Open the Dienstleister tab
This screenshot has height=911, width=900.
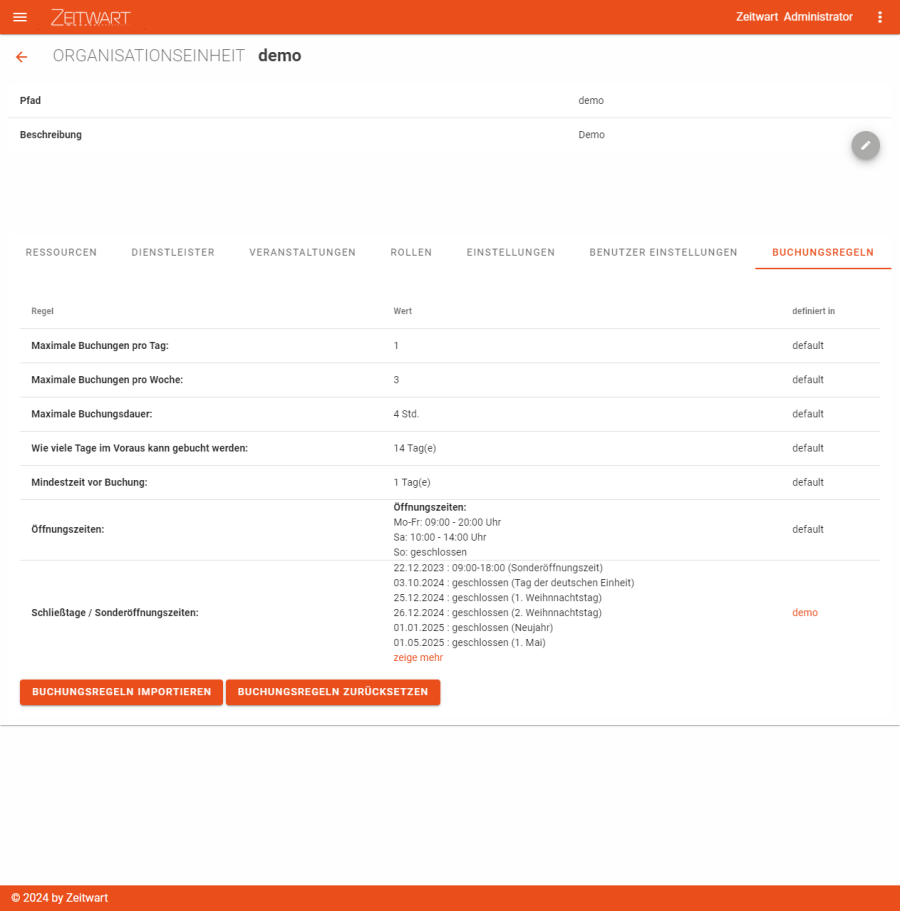pyautogui.click(x=173, y=252)
